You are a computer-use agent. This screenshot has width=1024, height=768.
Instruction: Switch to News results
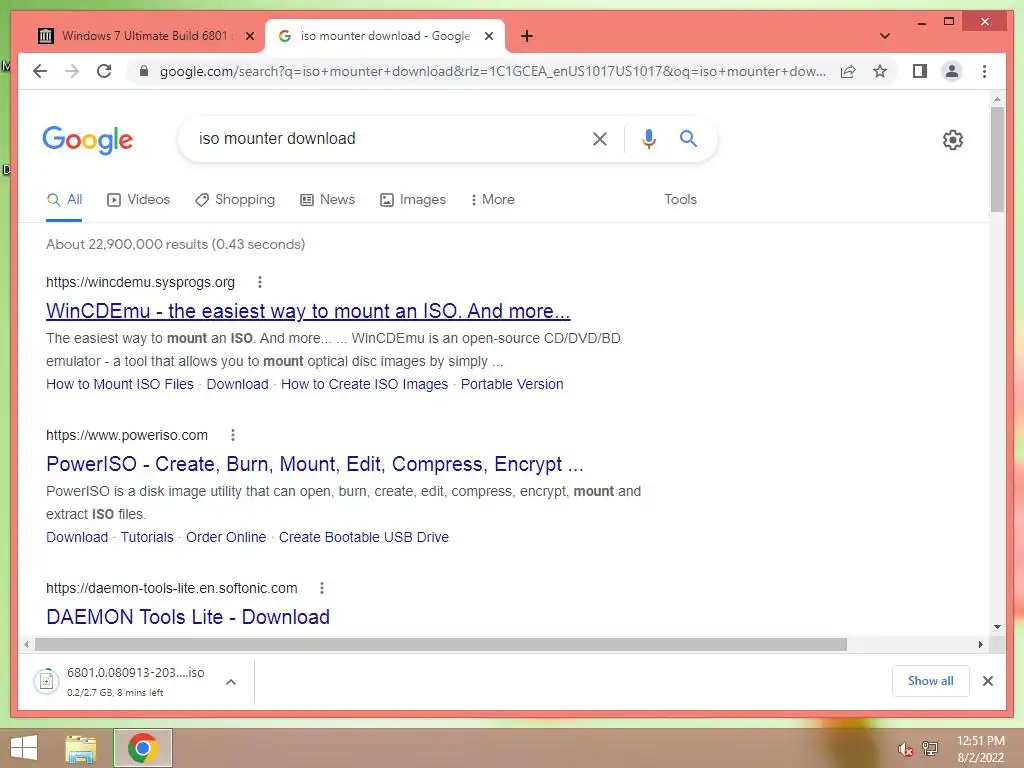(327, 199)
